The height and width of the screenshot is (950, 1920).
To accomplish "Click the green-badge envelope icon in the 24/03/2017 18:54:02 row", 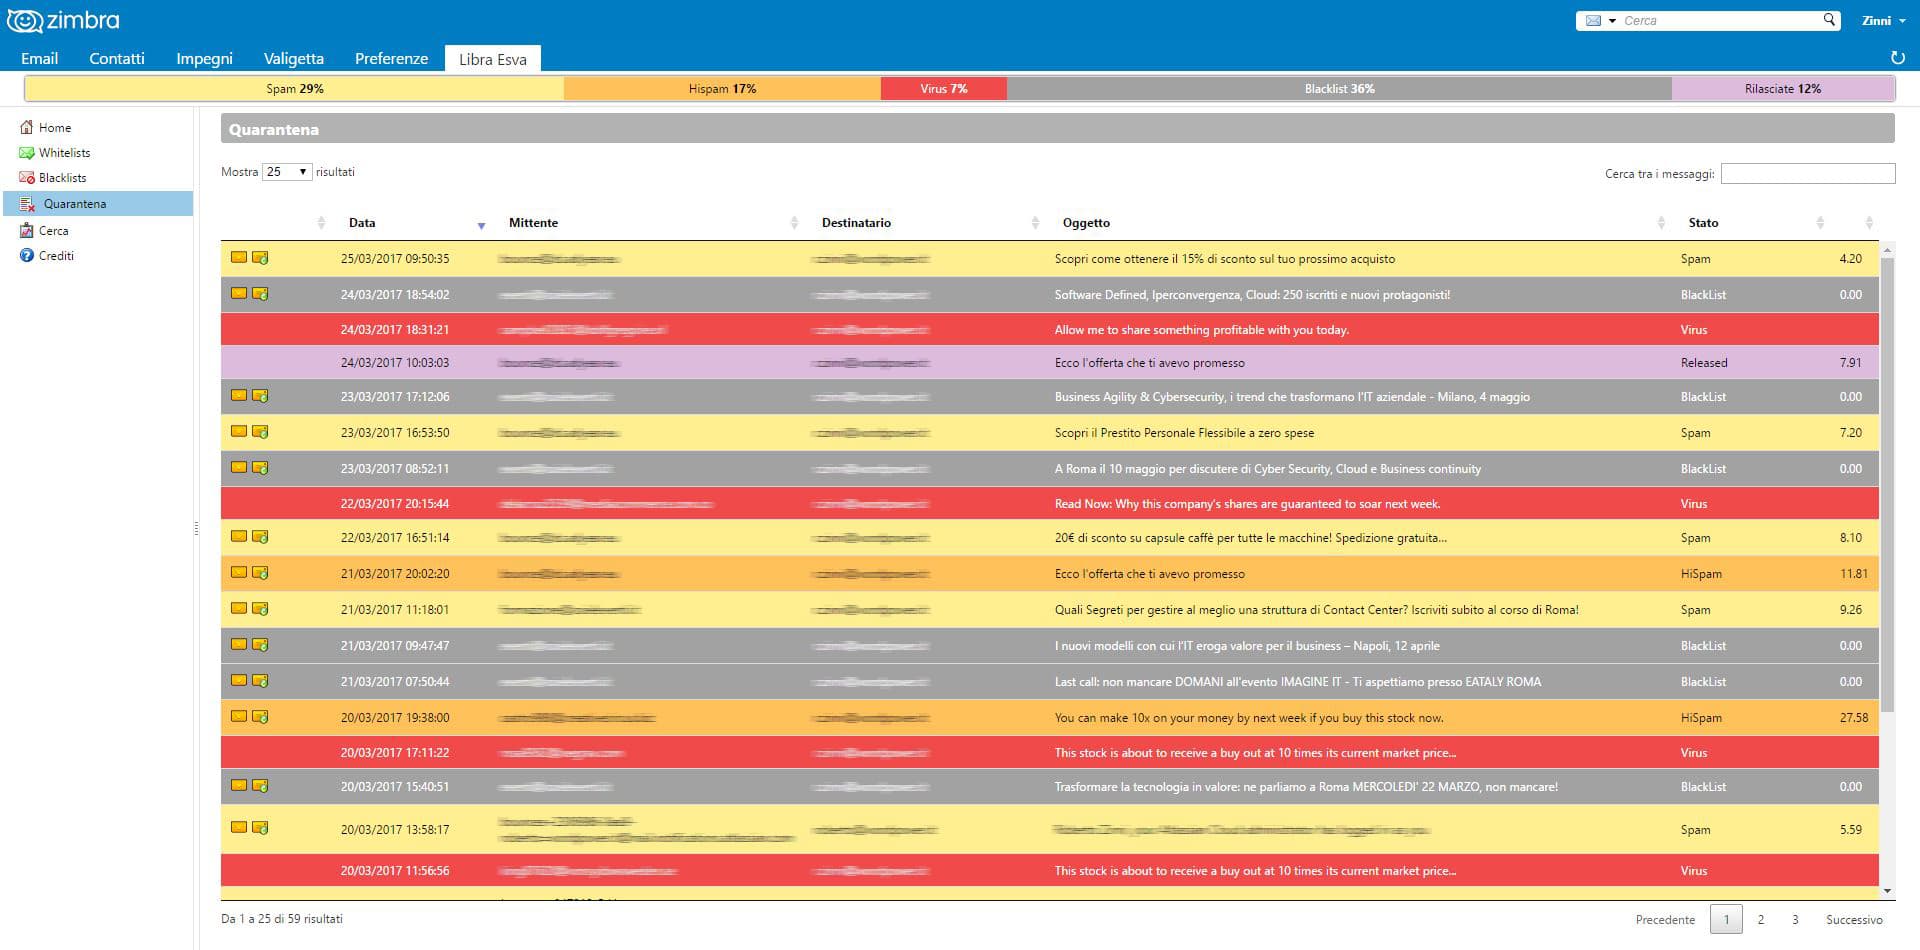I will (x=260, y=294).
